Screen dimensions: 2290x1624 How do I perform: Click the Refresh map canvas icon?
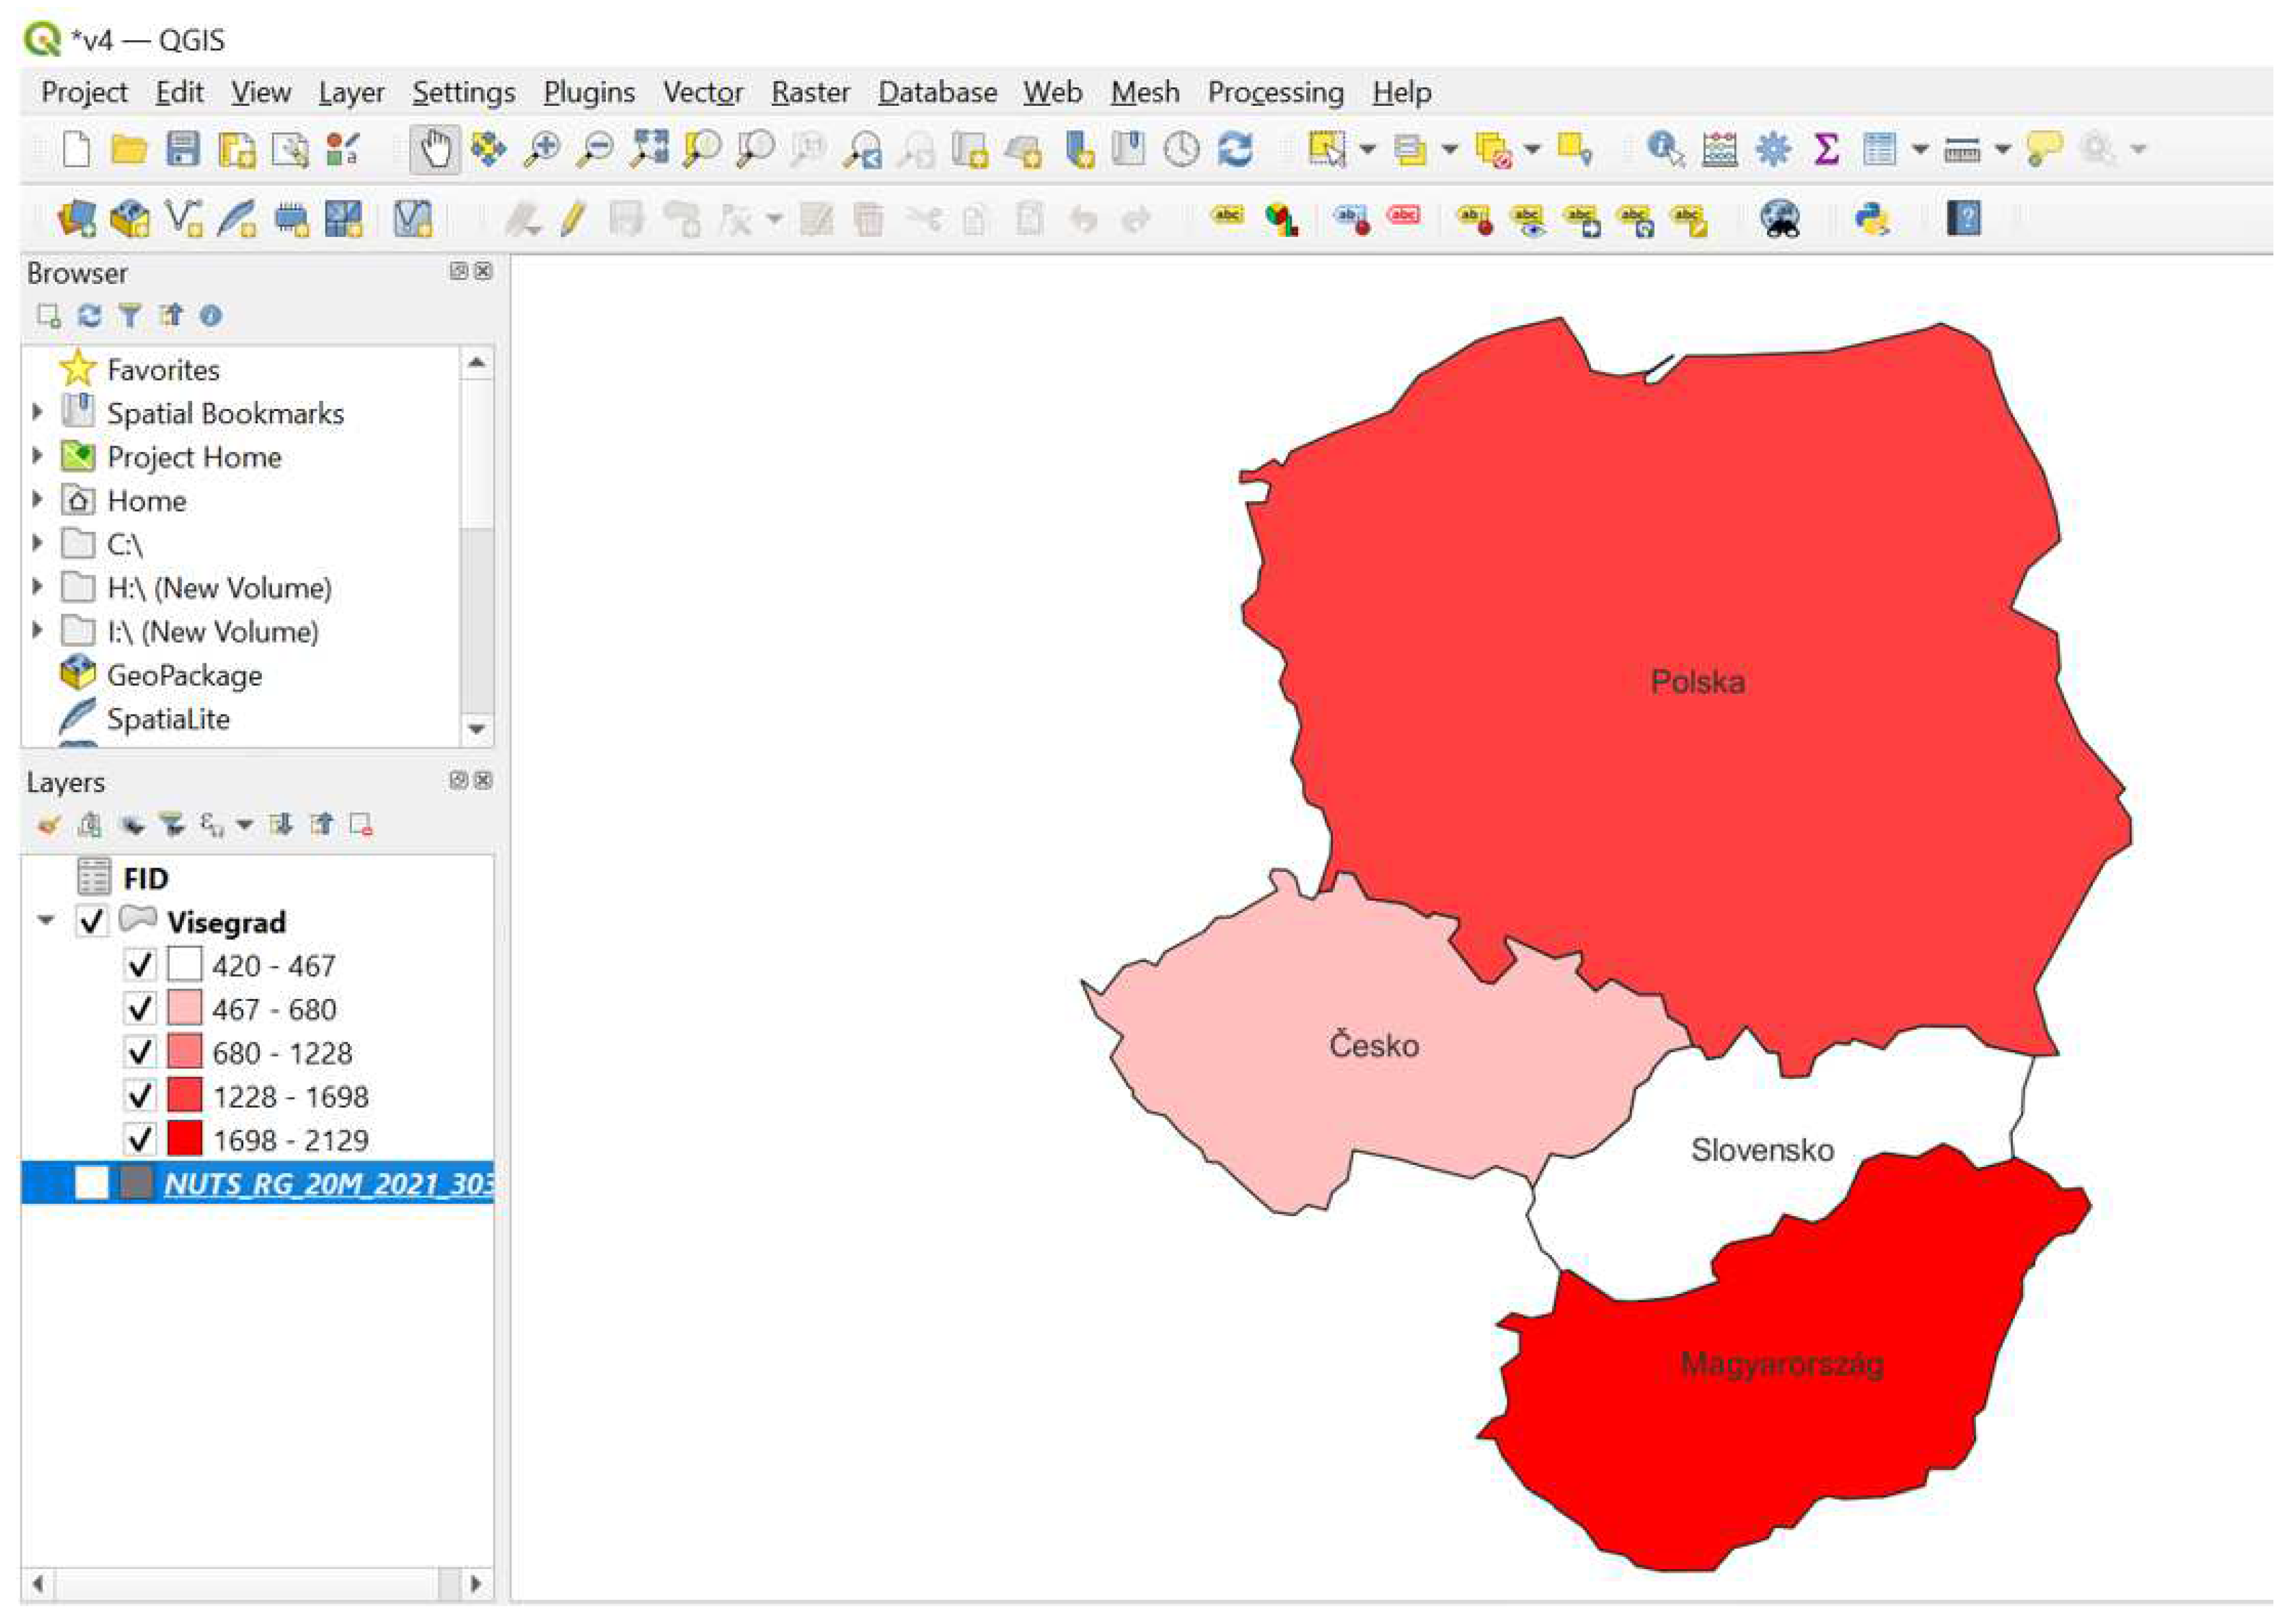click(1236, 150)
